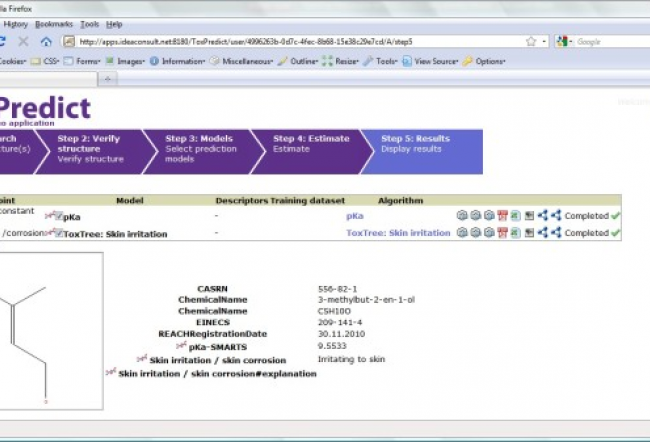The height and width of the screenshot is (442, 650).
Task: Open the View Source dropdown
Action: point(430,61)
